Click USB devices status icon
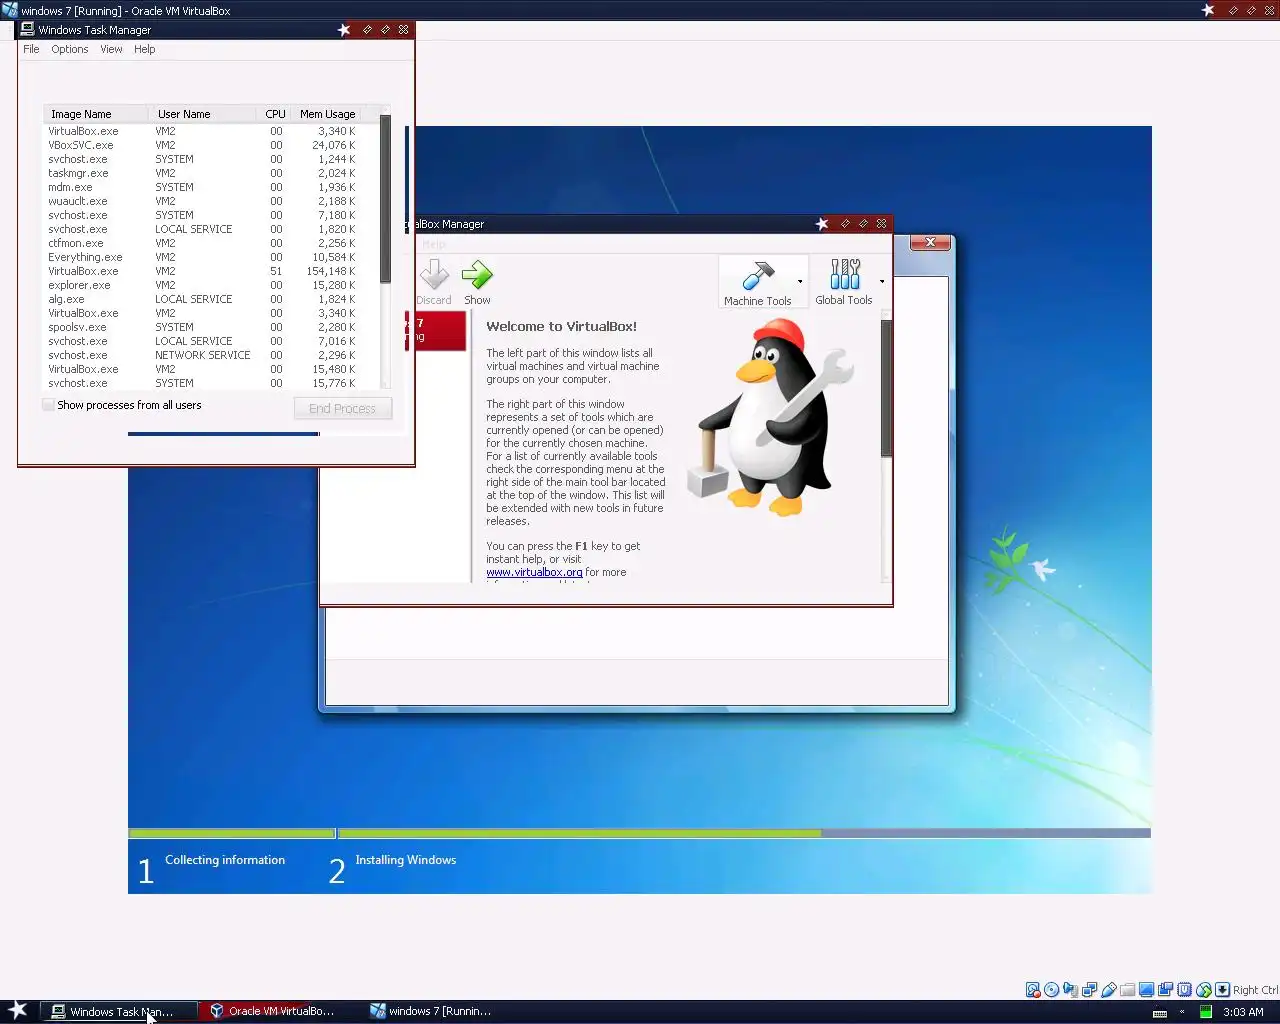This screenshot has height=1024, width=1280. [1109, 989]
